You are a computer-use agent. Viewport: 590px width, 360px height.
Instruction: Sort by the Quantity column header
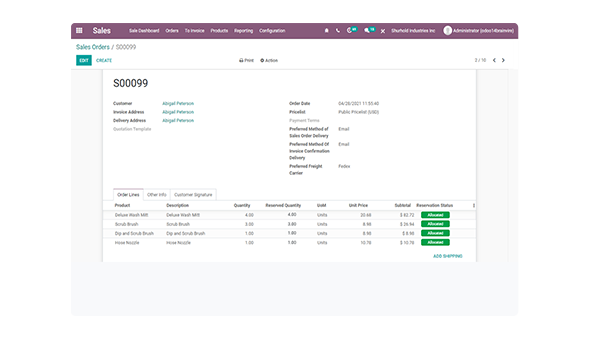[242, 205]
